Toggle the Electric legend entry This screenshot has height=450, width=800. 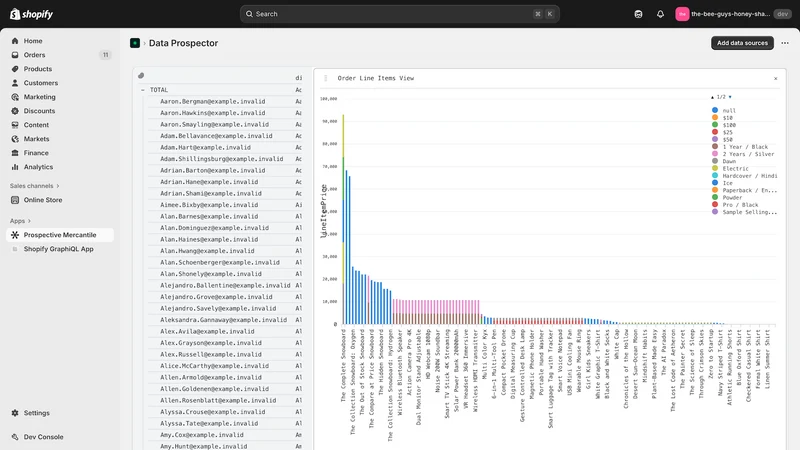point(731,168)
